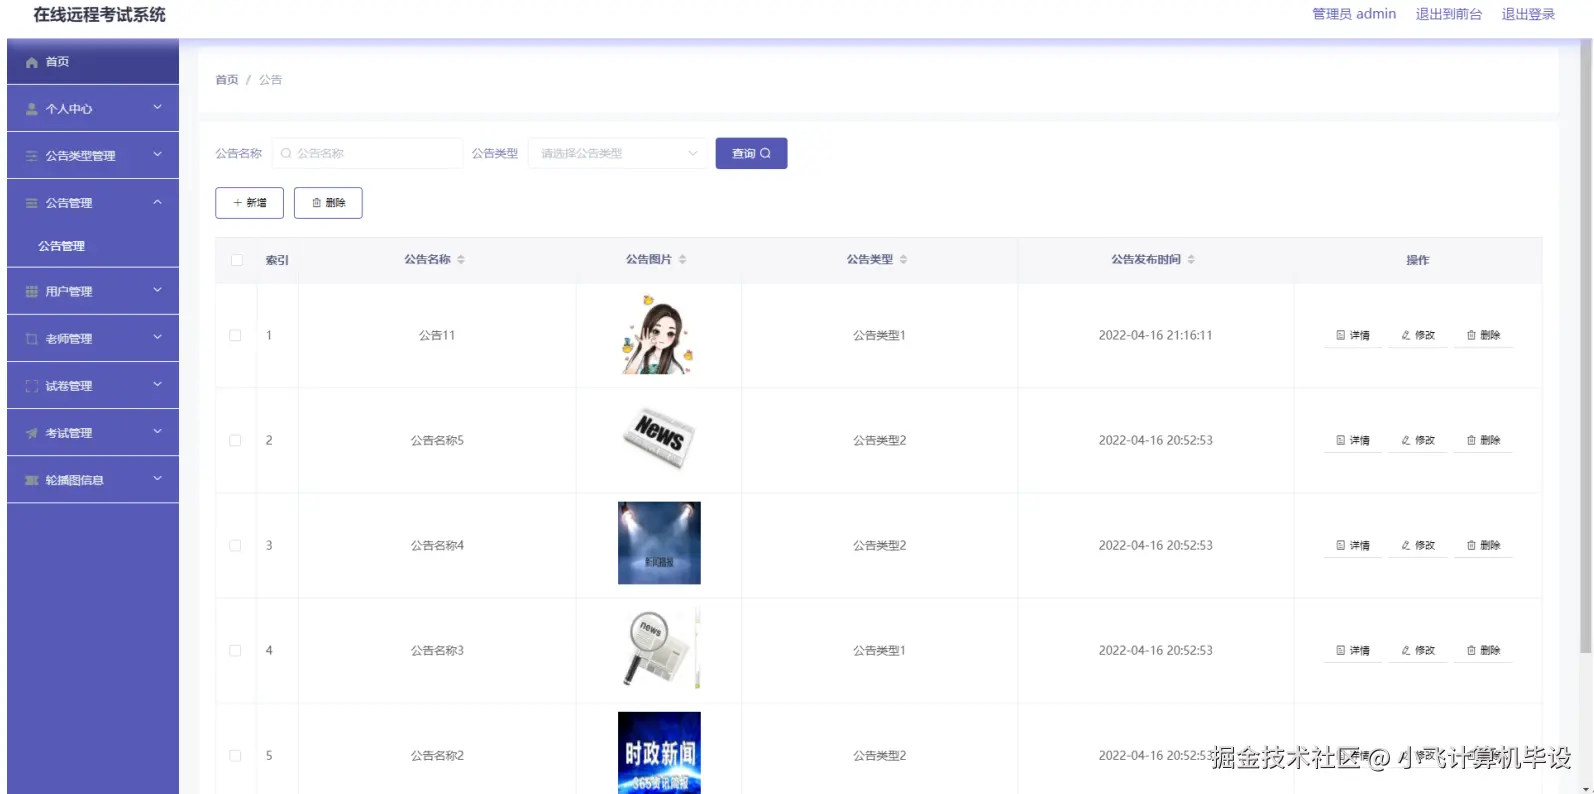
Task: Click the page vertical scrollbar
Action: 1585,347
